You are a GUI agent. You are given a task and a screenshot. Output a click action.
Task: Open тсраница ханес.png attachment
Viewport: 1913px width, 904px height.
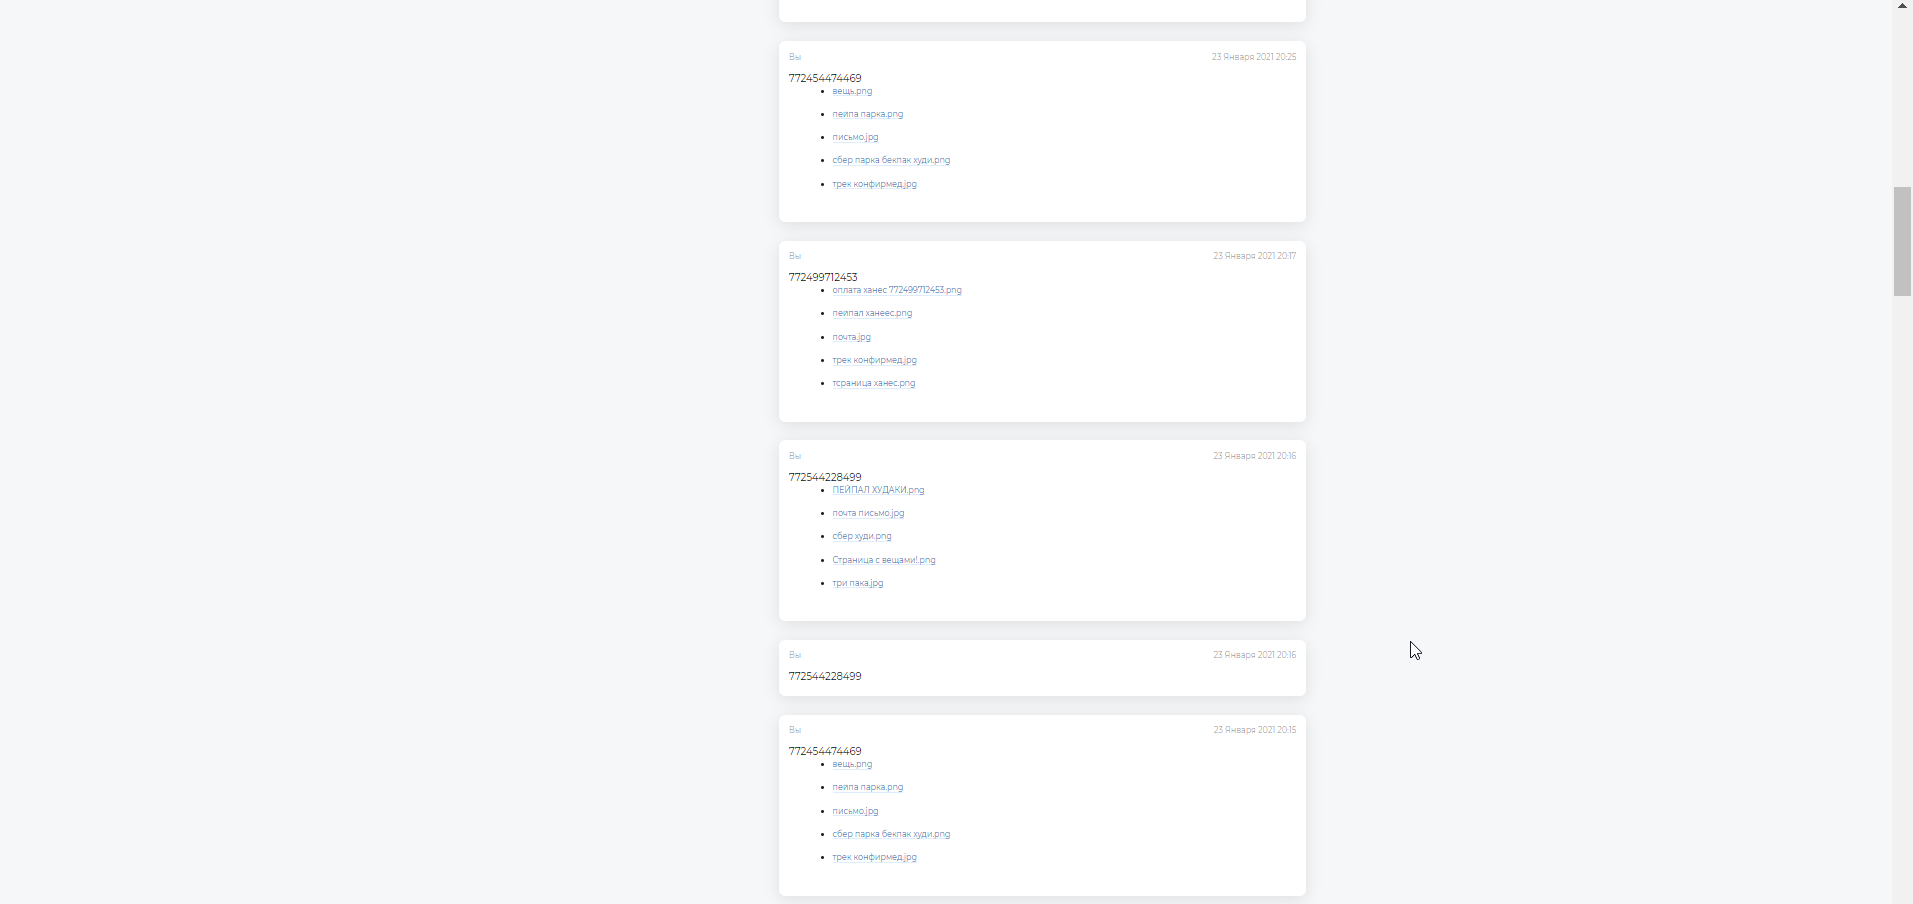[x=873, y=383]
